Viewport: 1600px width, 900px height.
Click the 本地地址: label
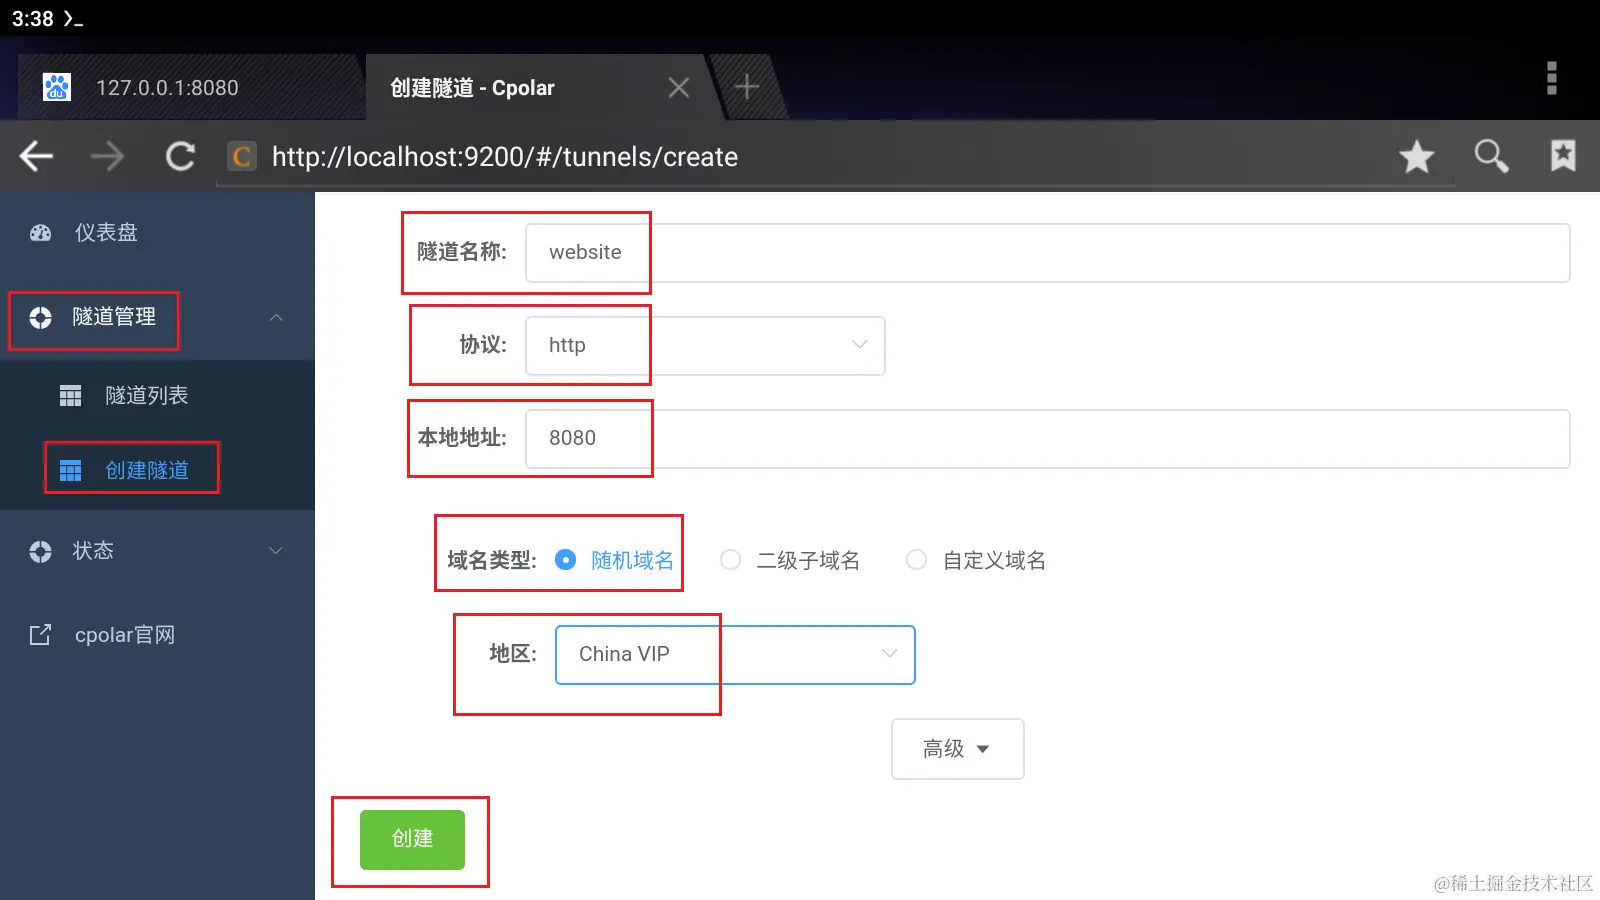pos(462,438)
